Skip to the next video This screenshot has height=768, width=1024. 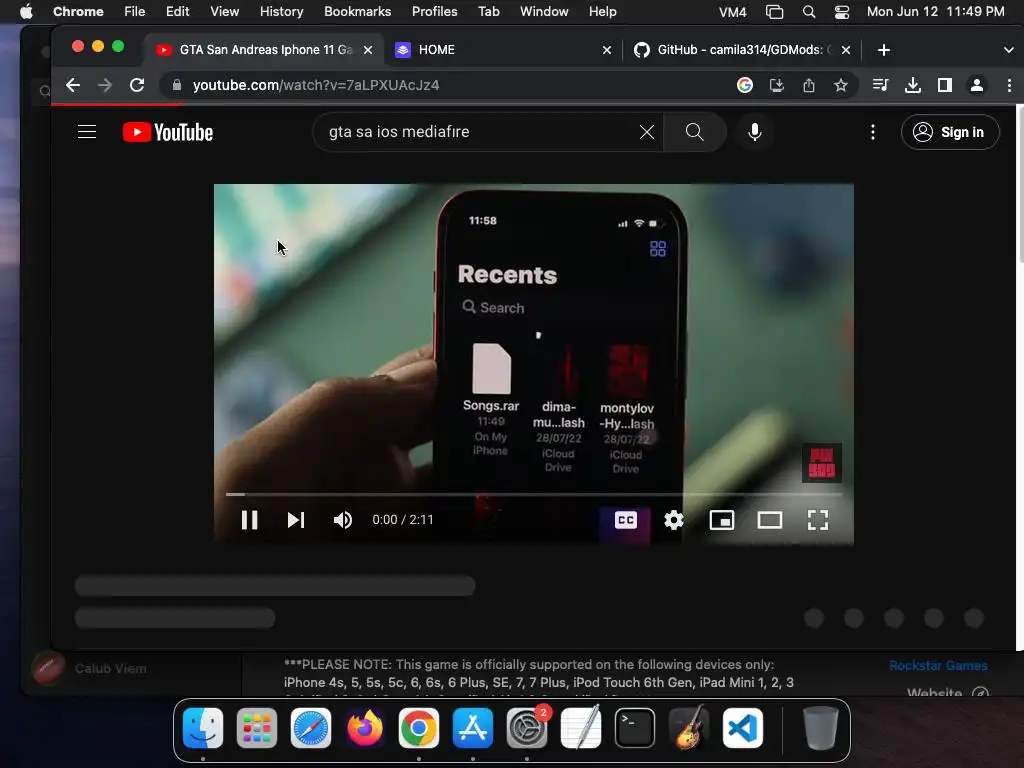pyautogui.click(x=296, y=520)
